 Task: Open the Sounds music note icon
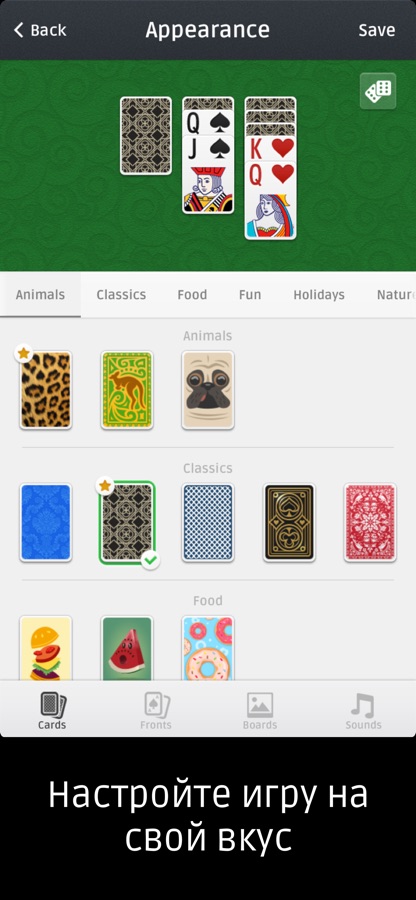363,705
